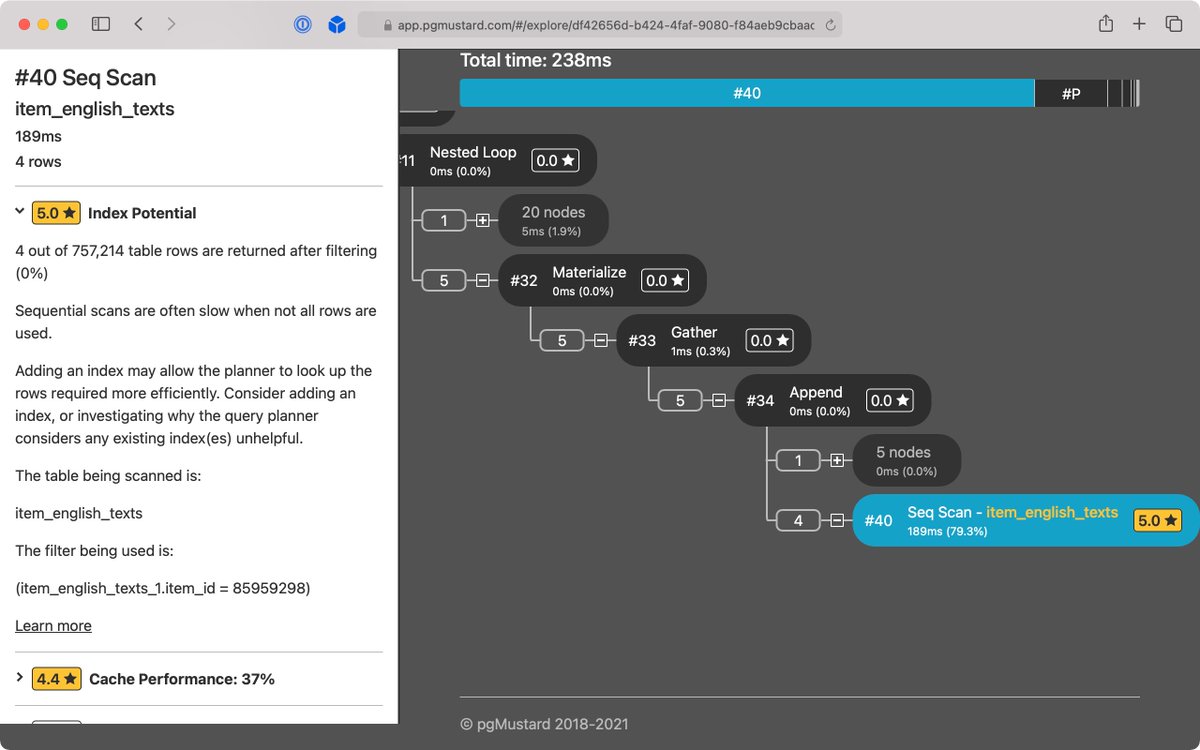Click the '189ms' text in side panel
Viewport: 1200px width, 750px height.
pyautogui.click(x=38, y=136)
